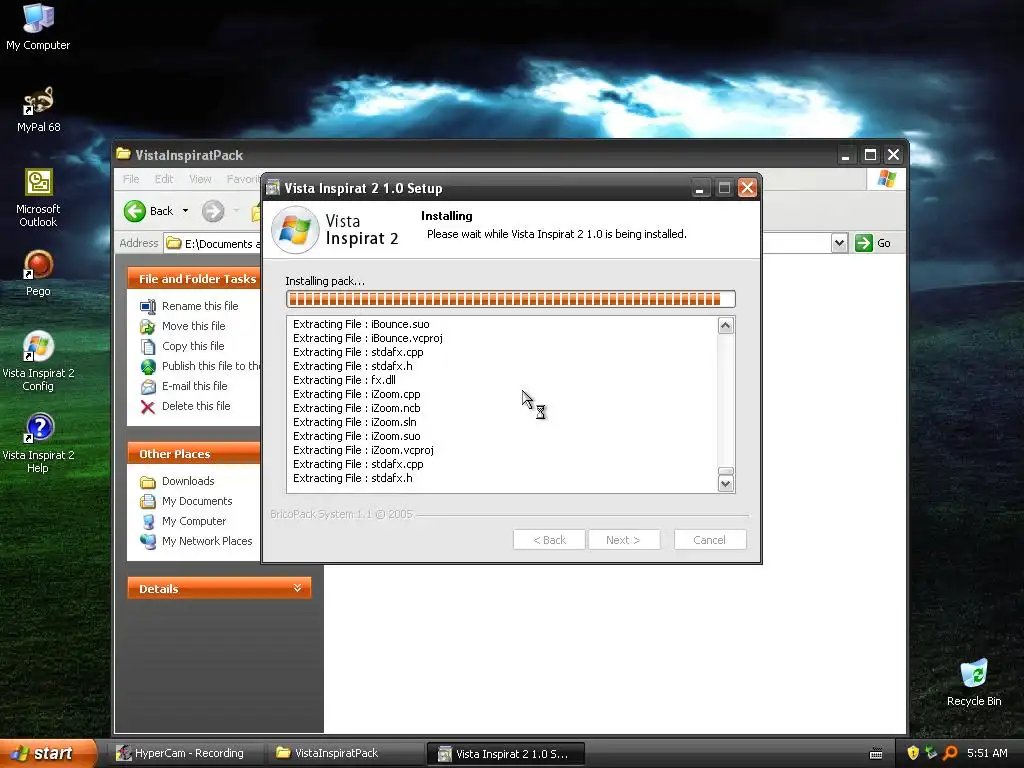Image resolution: width=1024 pixels, height=768 pixels.
Task: Click the security shield tray icon
Action: (x=913, y=753)
